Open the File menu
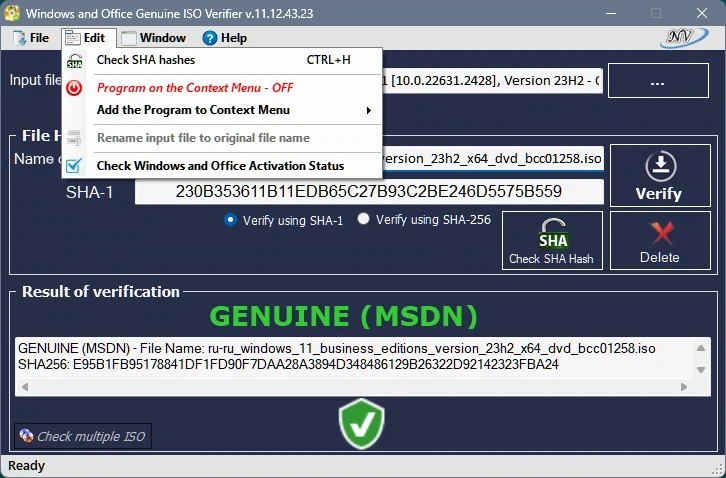The height and width of the screenshot is (478, 726). point(31,38)
